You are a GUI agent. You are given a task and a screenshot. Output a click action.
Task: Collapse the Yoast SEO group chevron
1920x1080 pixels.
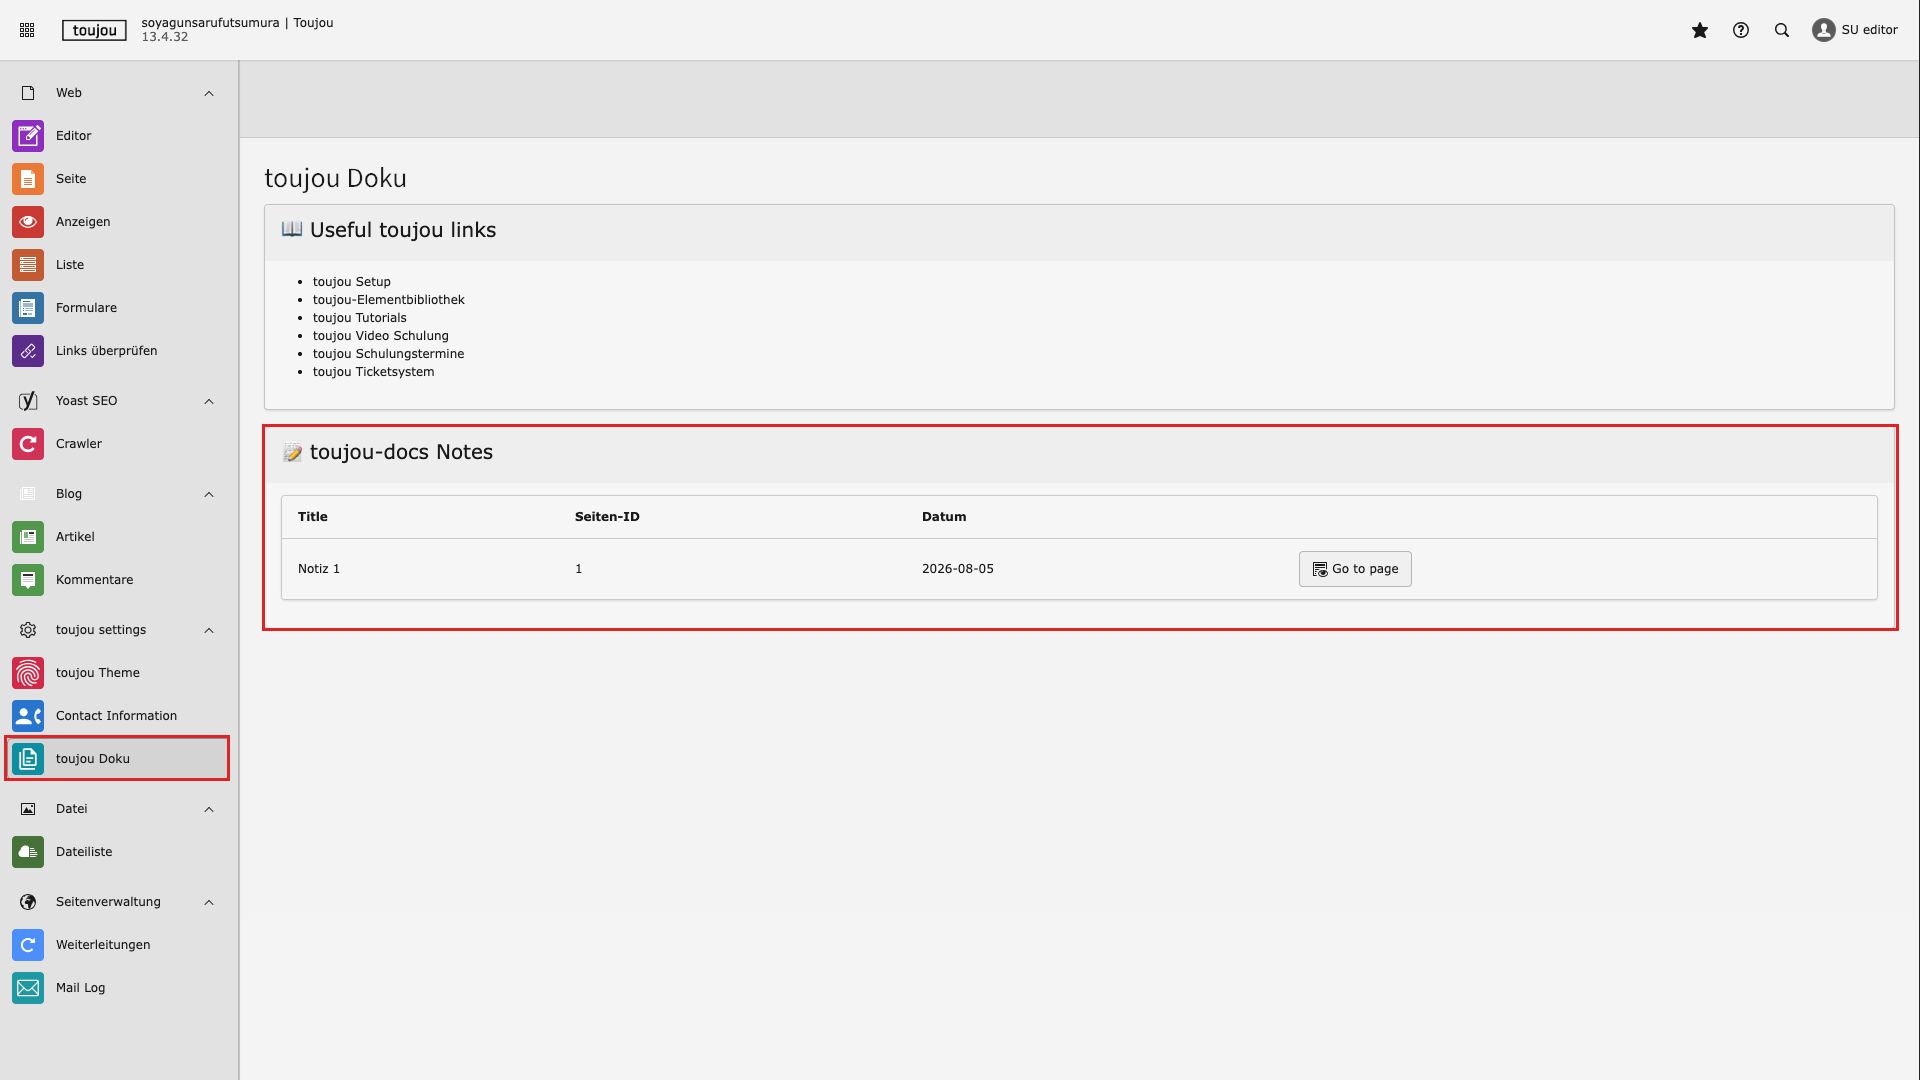click(209, 401)
